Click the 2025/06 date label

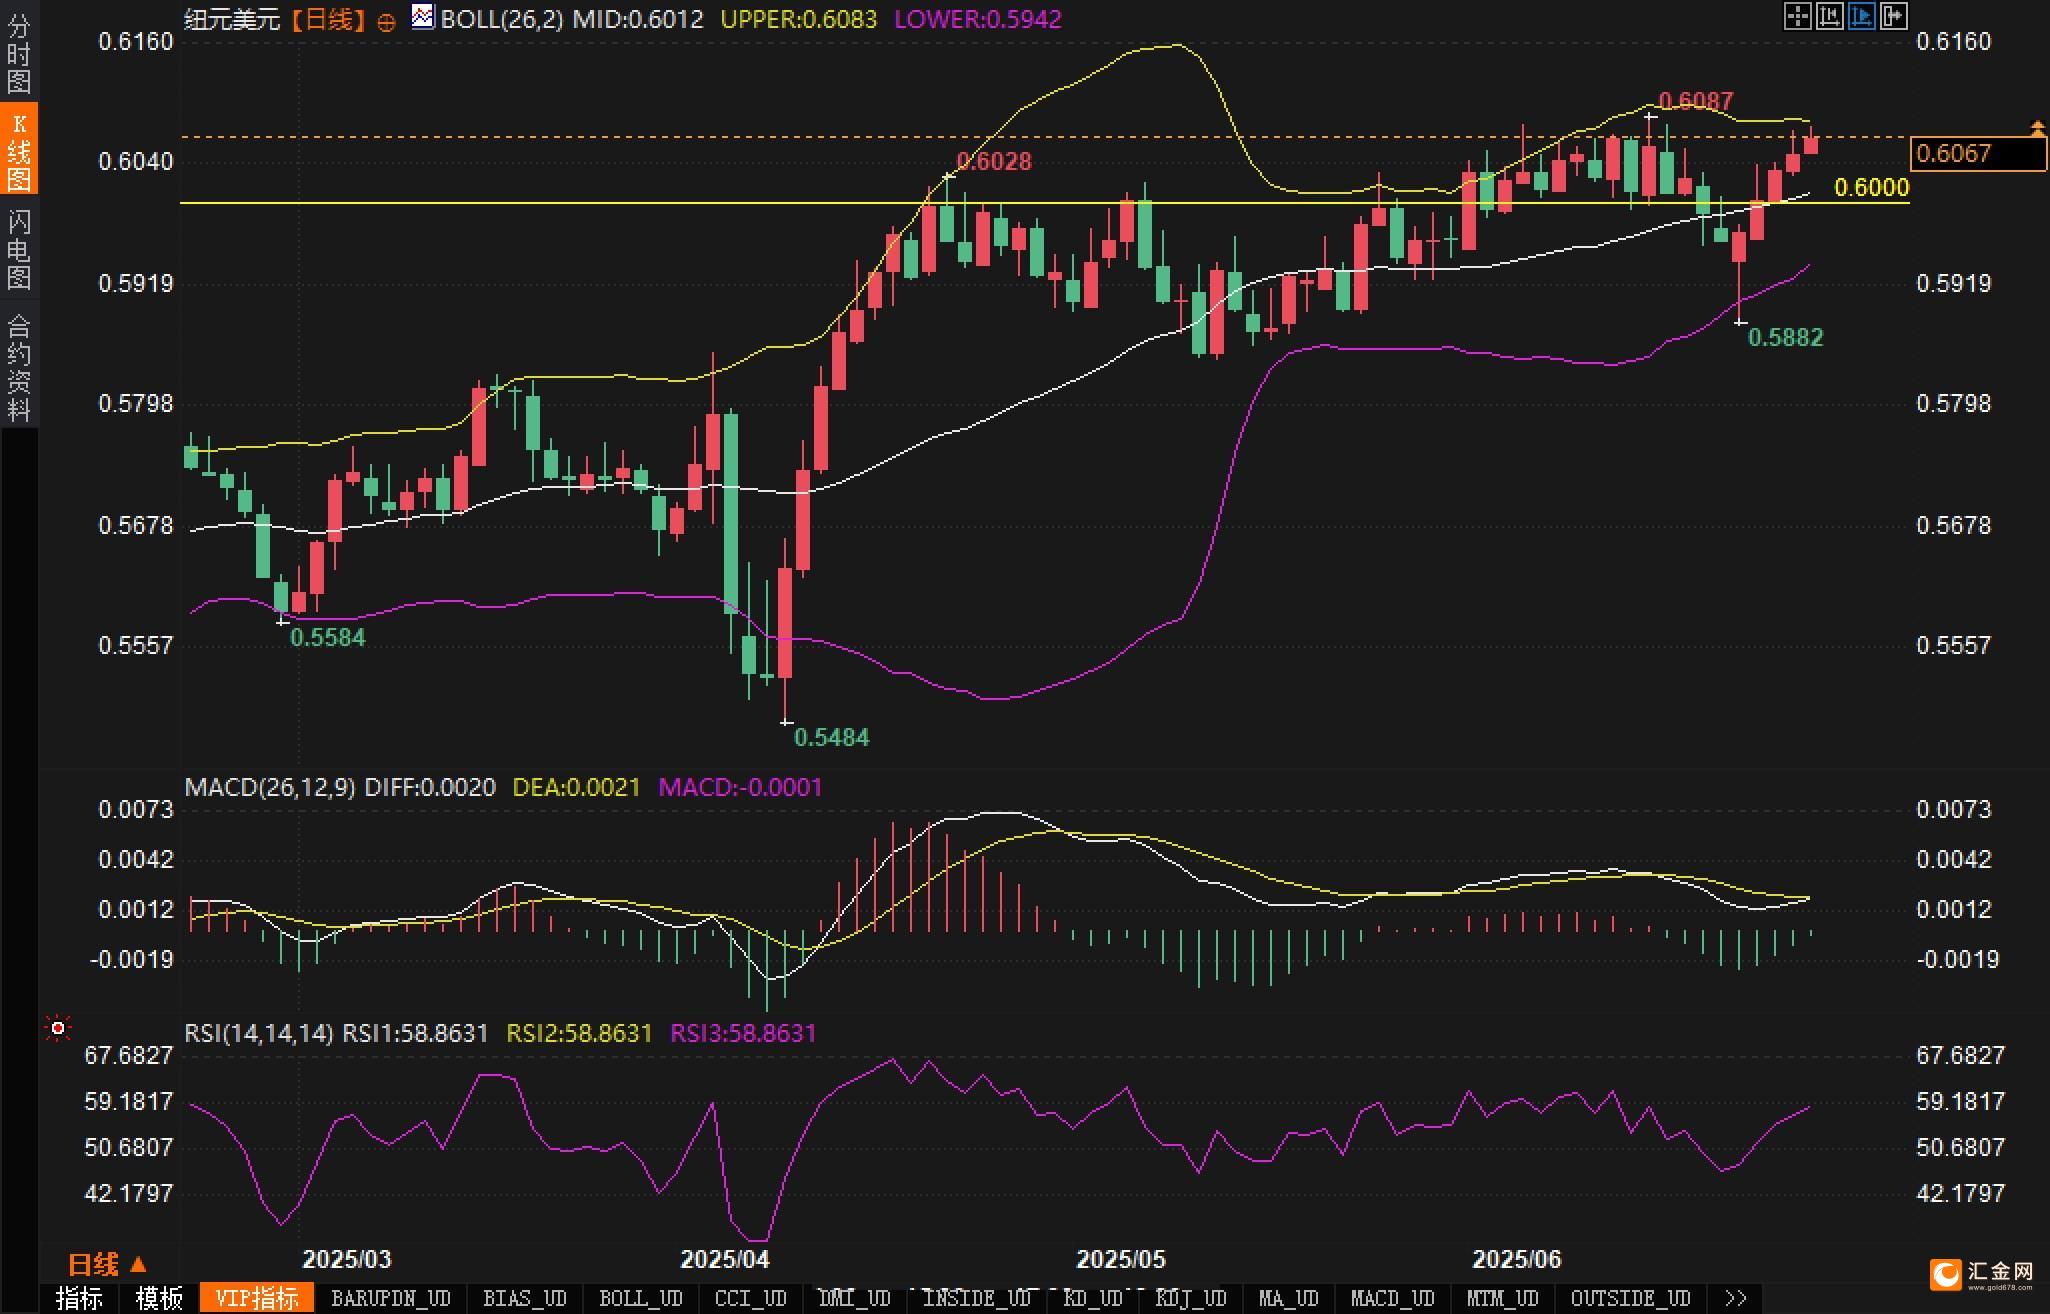point(1517,1259)
